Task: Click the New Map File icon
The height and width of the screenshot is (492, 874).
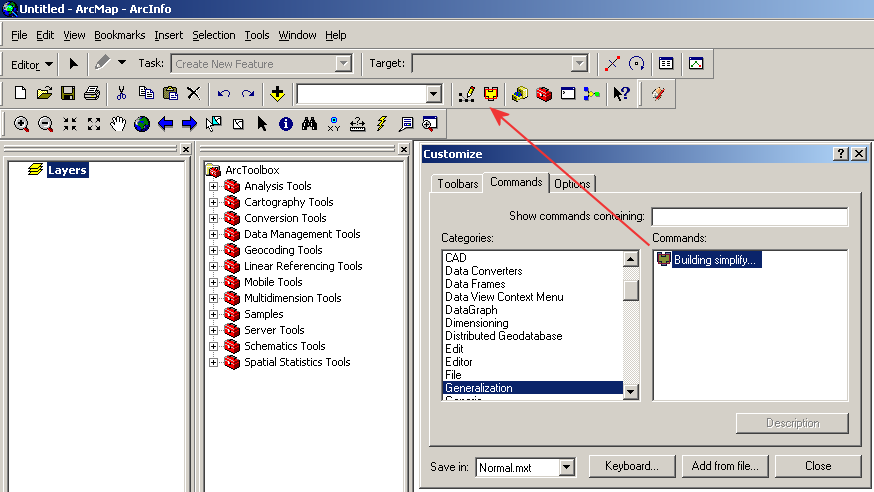Action: point(21,94)
